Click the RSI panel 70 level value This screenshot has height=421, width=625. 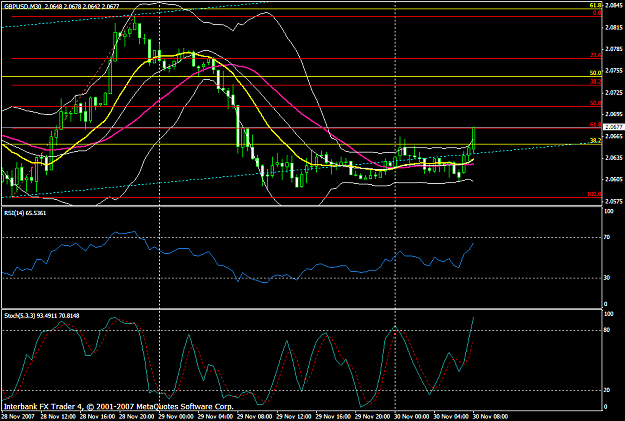607,238
